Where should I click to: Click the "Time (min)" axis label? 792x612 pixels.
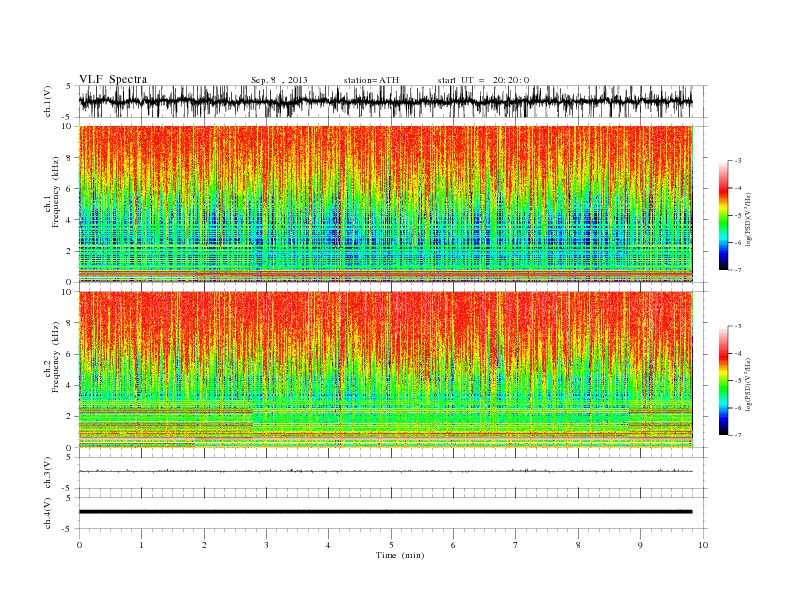tap(400, 555)
